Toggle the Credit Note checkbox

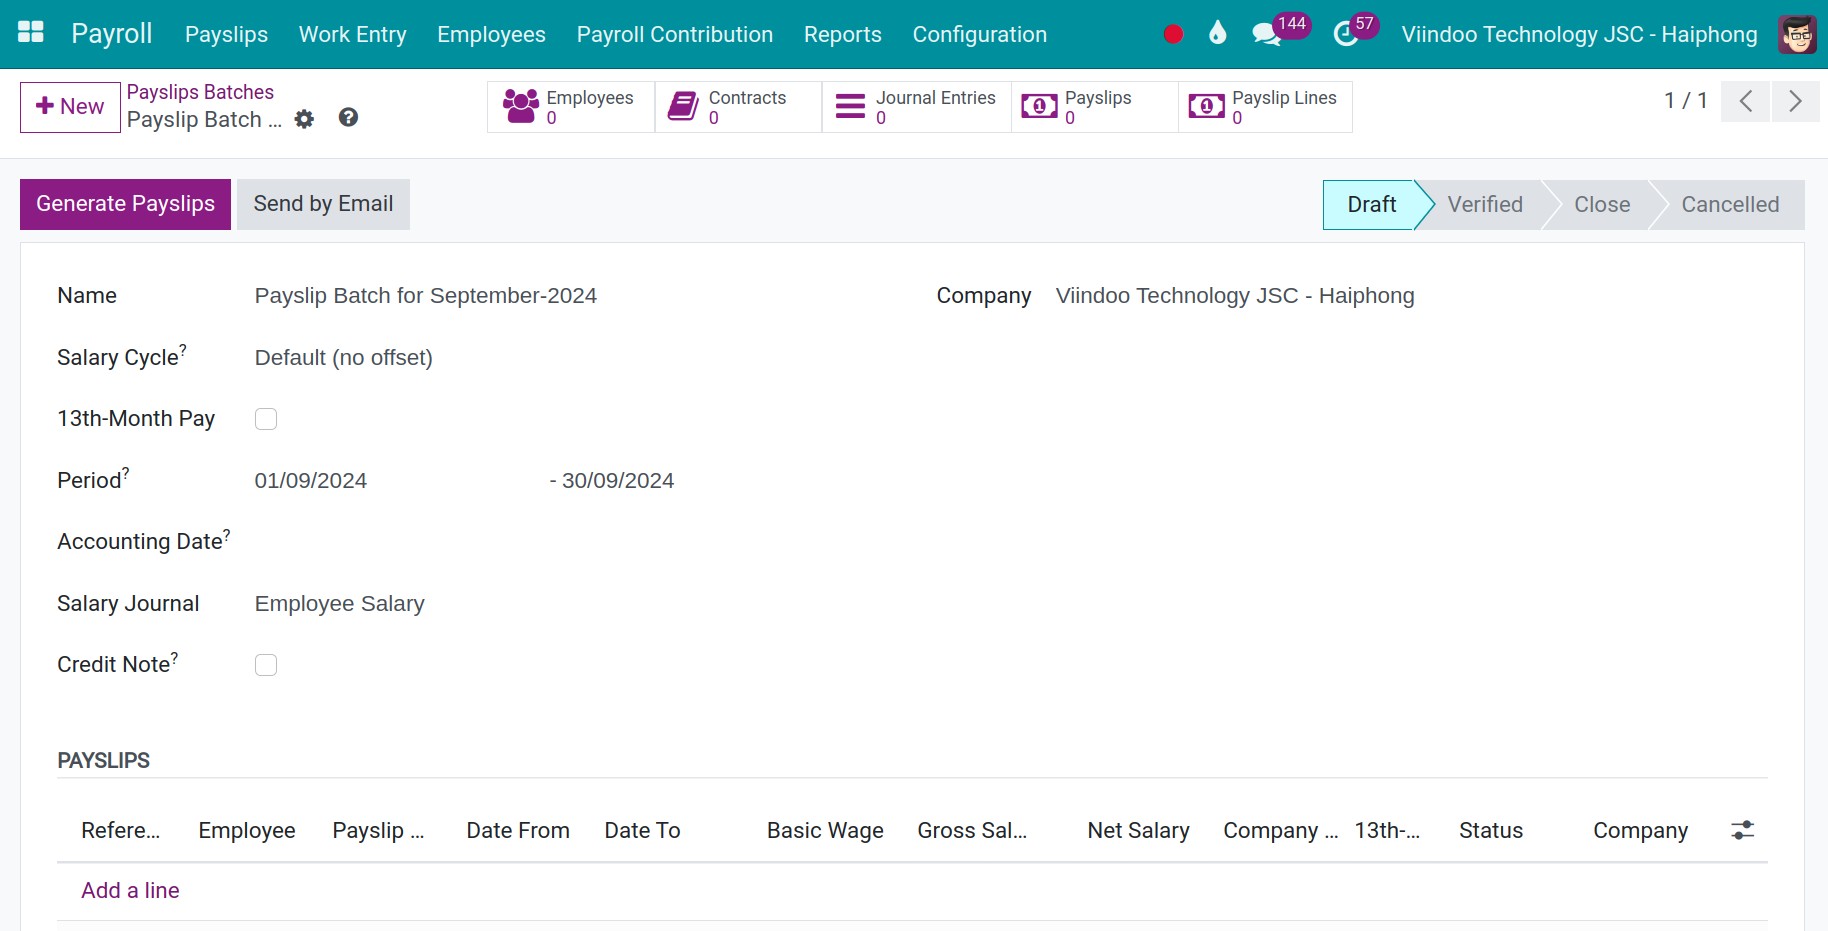coord(266,665)
